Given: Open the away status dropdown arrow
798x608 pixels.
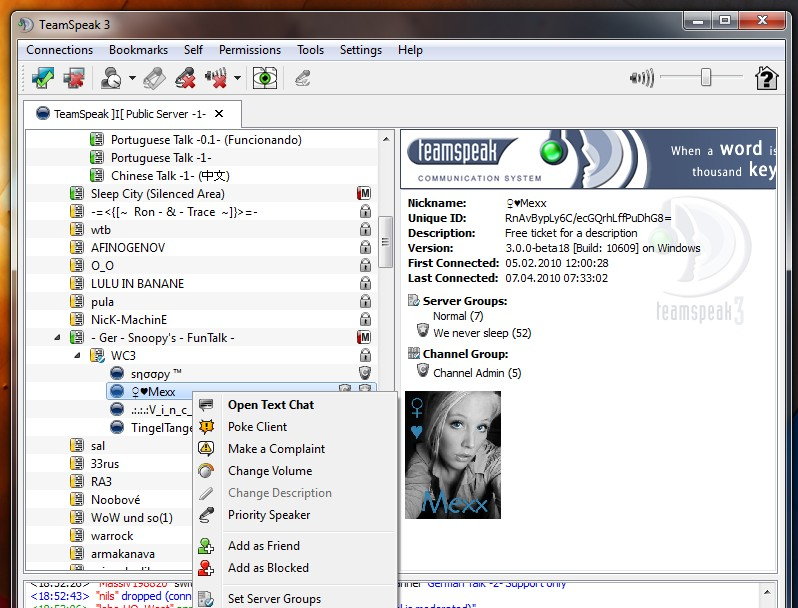Looking at the screenshot, I should (x=131, y=78).
